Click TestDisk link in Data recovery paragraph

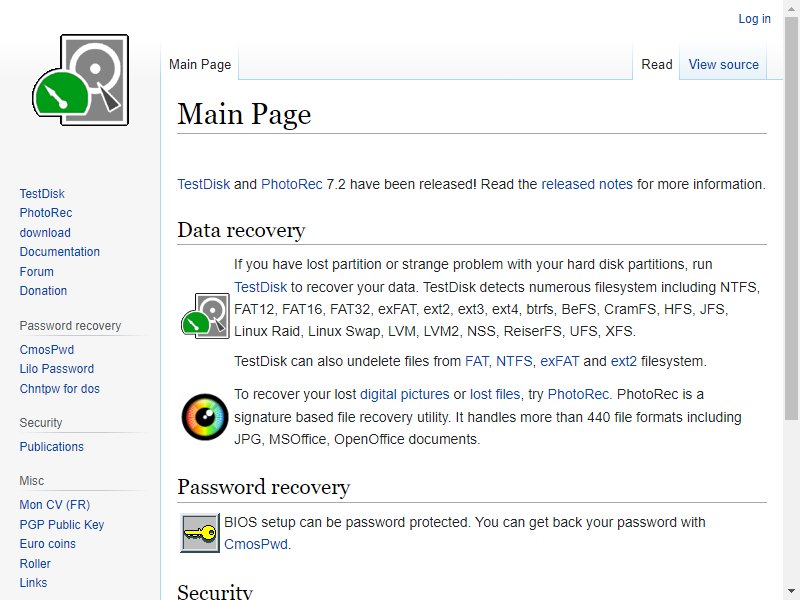[x=261, y=287]
